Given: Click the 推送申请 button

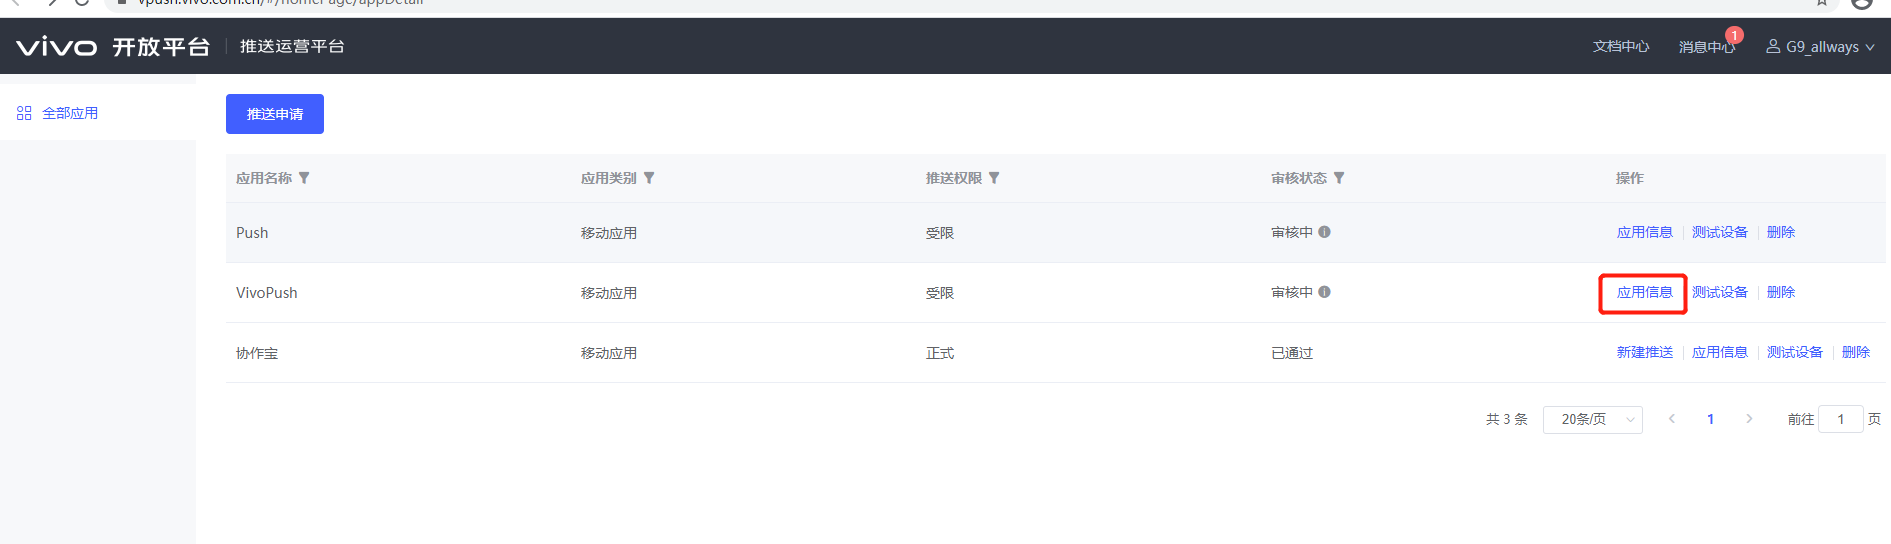Looking at the screenshot, I should 275,114.
